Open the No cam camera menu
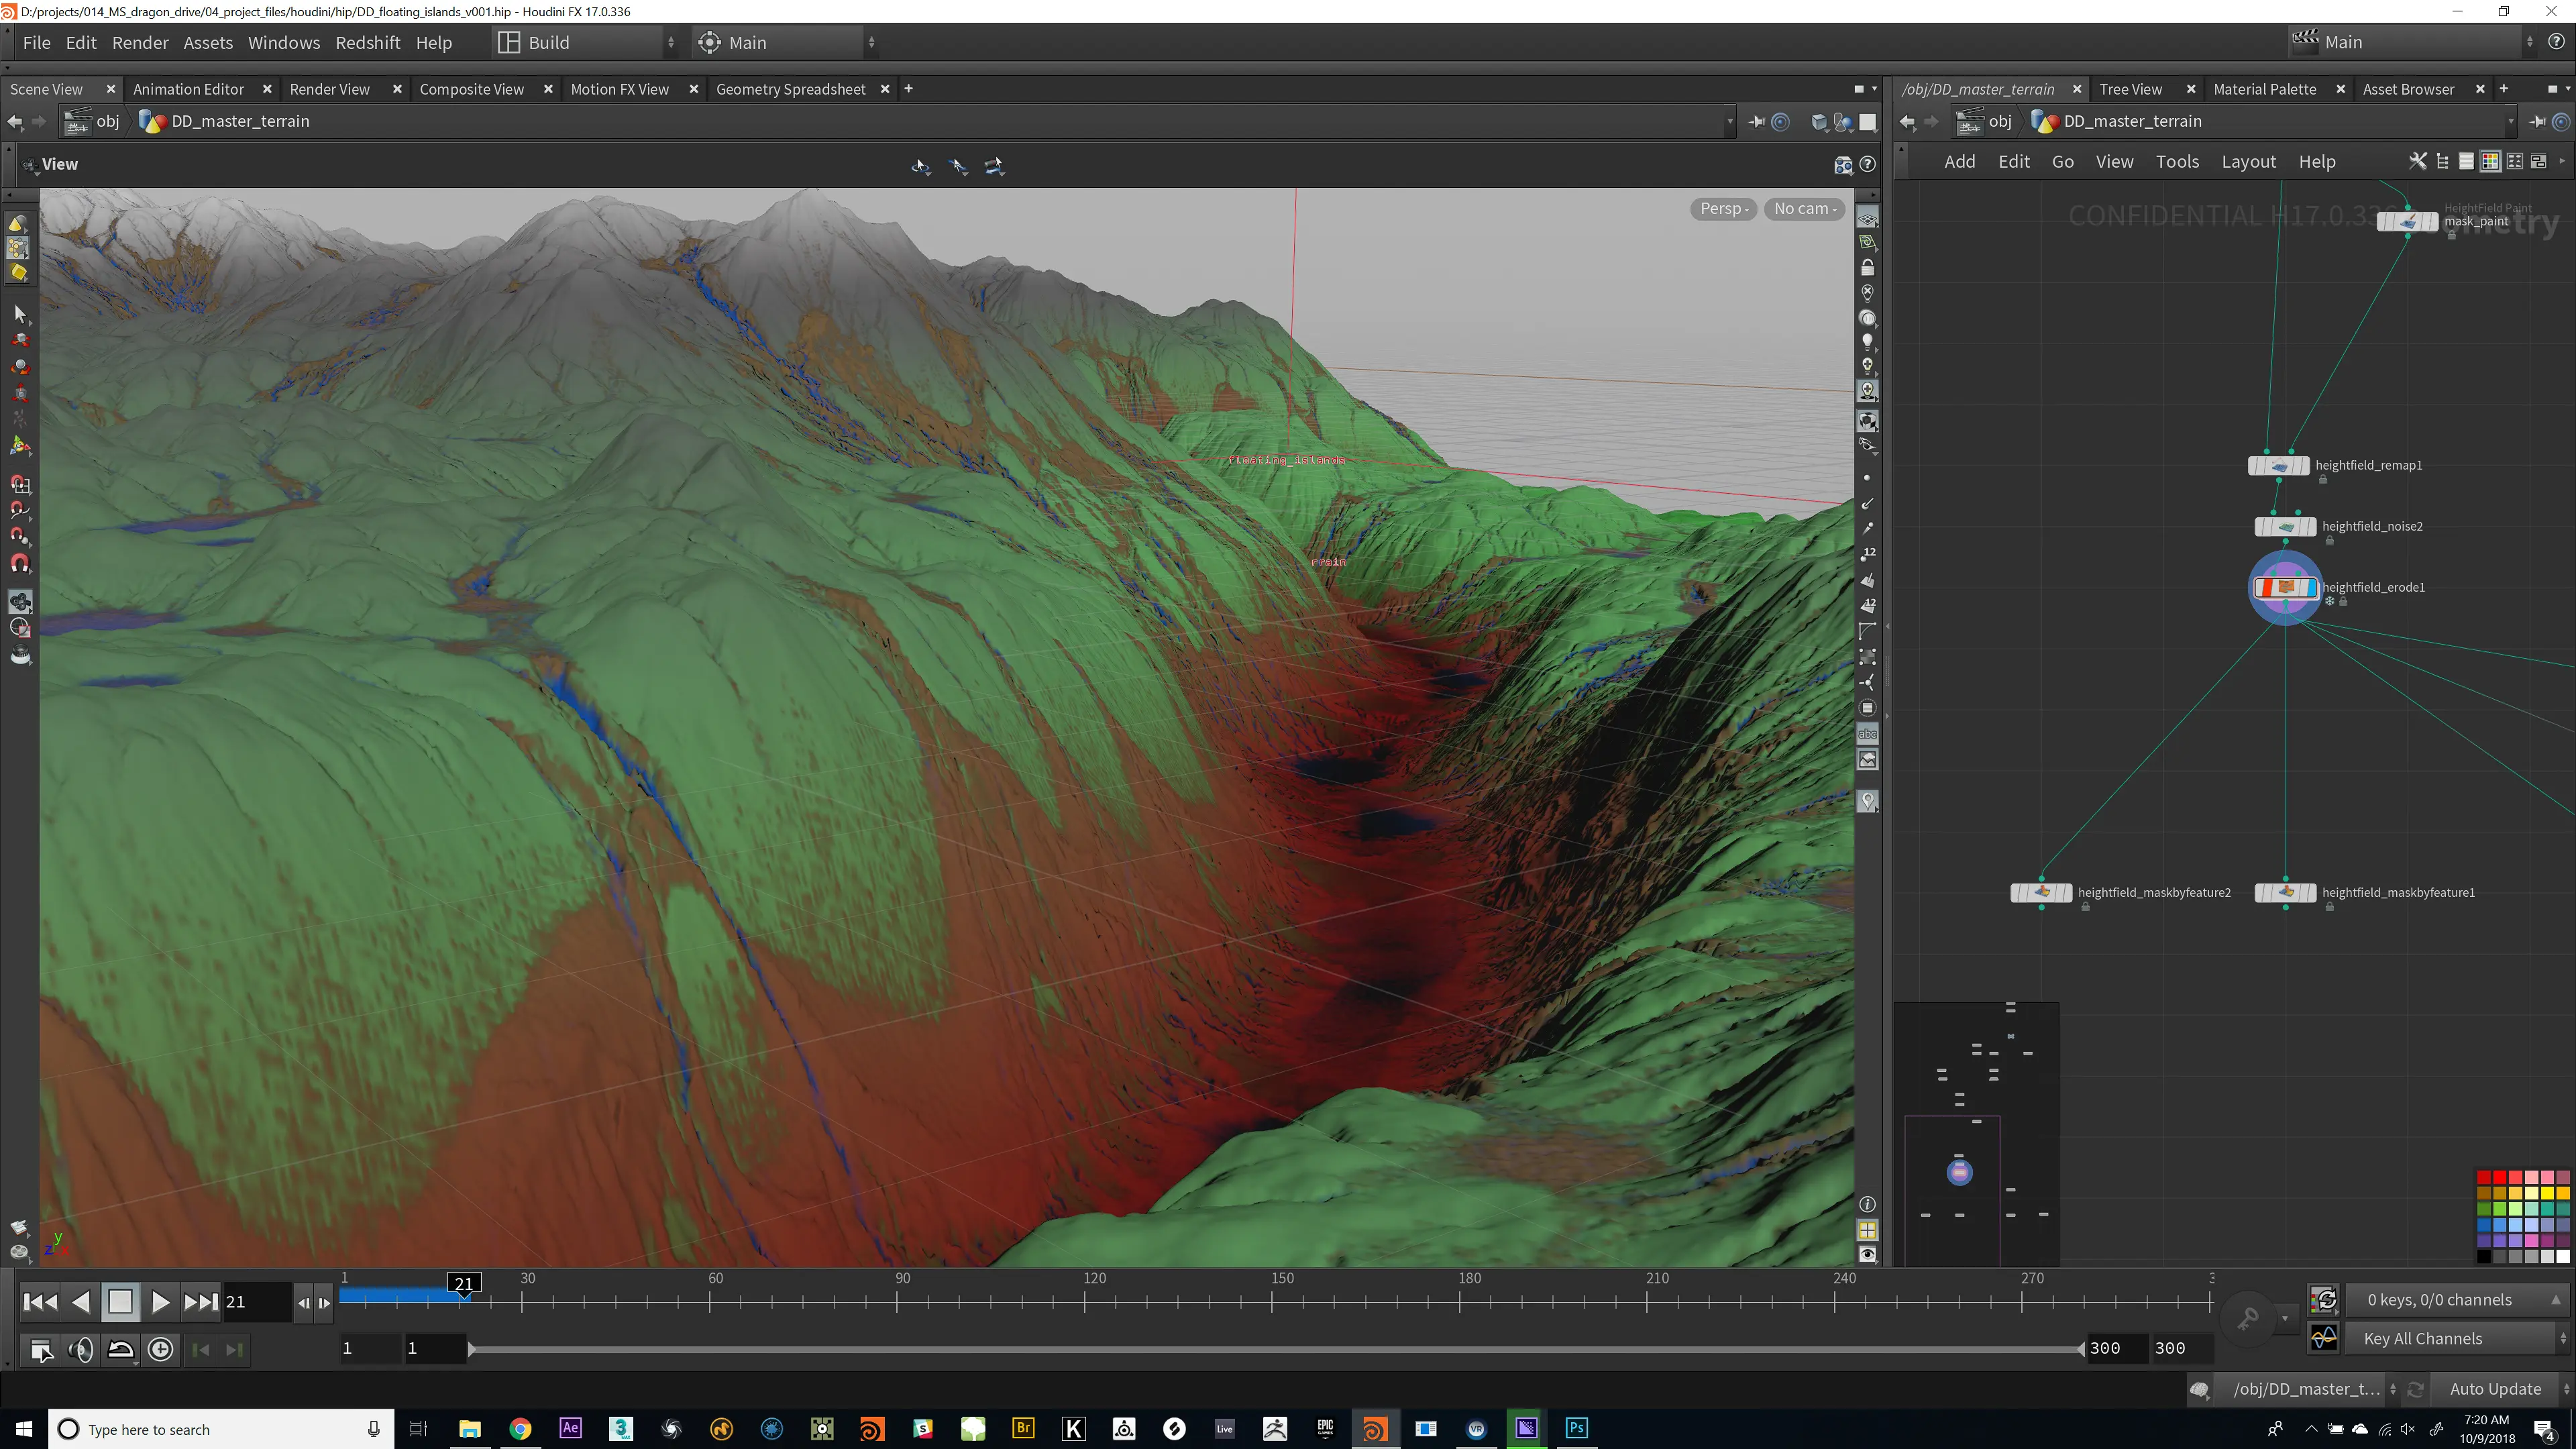The image size is (2576, 1449). tap(1805, 208)
